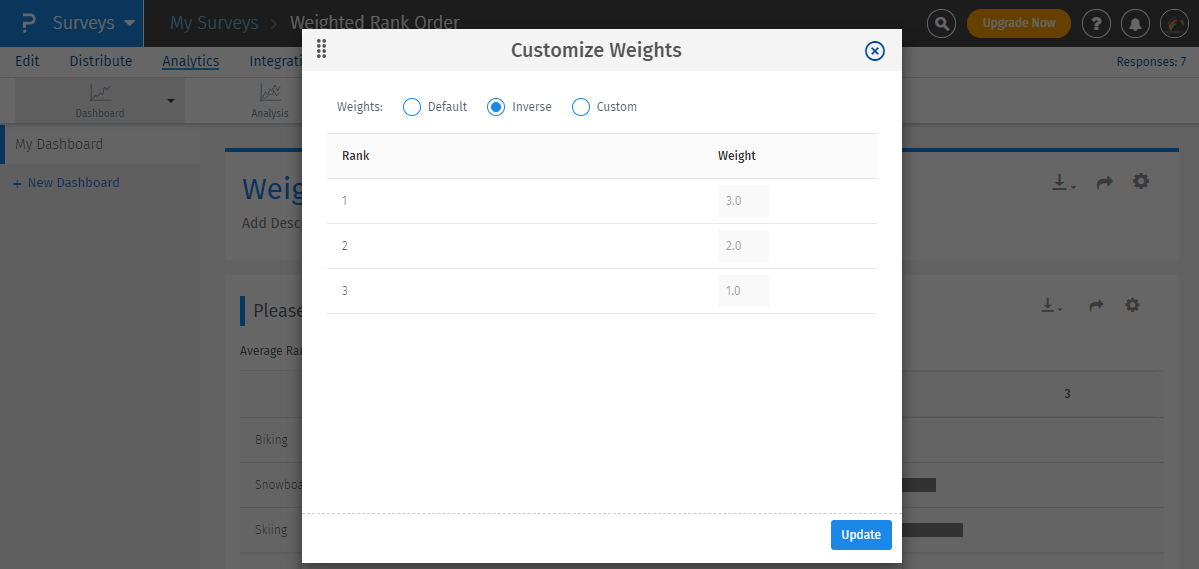1199x569 pixels.
Task: Close the Customize Weights dialog
Action: 874,50
